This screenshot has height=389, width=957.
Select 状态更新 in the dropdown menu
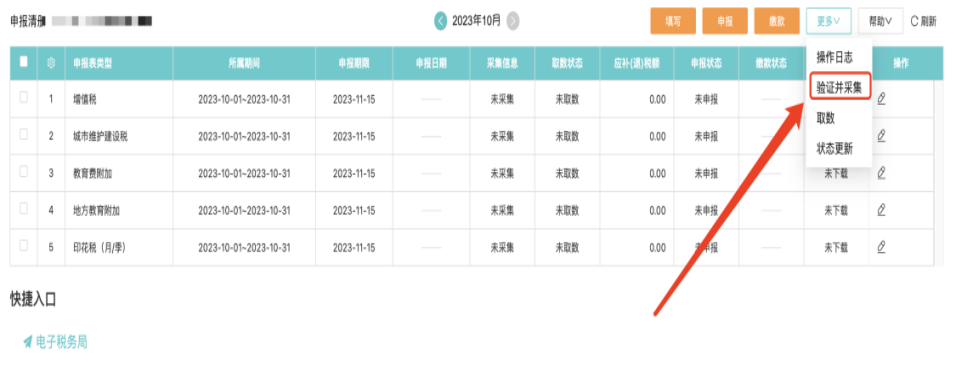coord(834,149)
